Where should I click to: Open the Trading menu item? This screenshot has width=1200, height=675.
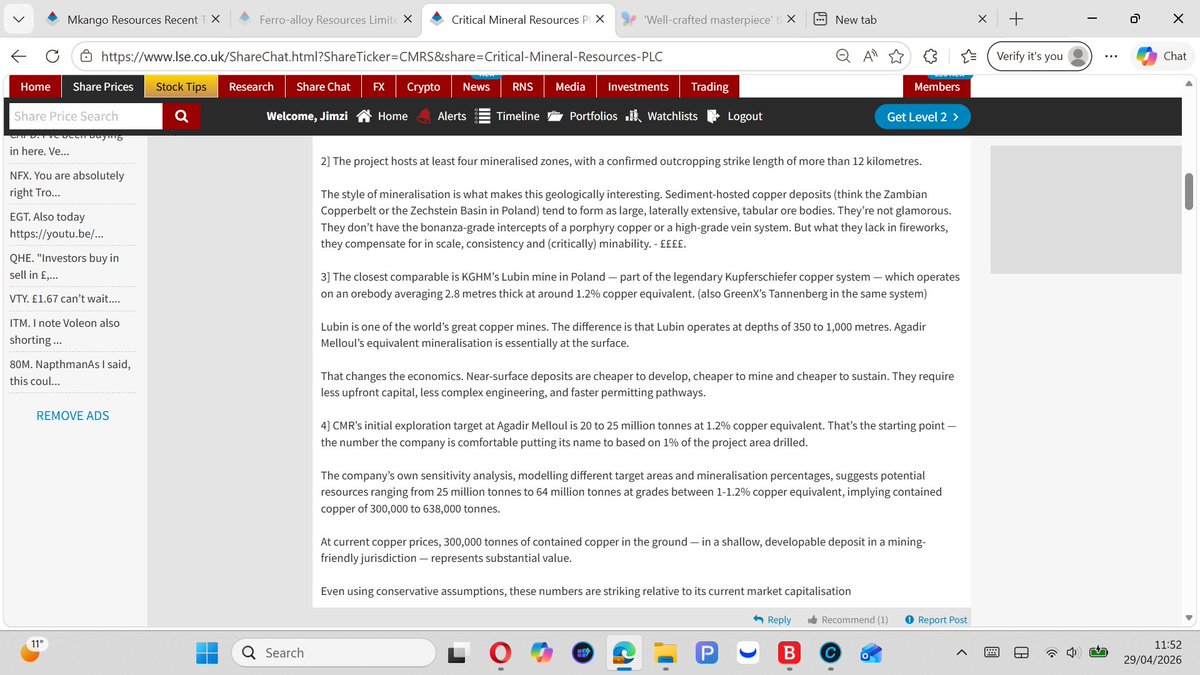710,87
